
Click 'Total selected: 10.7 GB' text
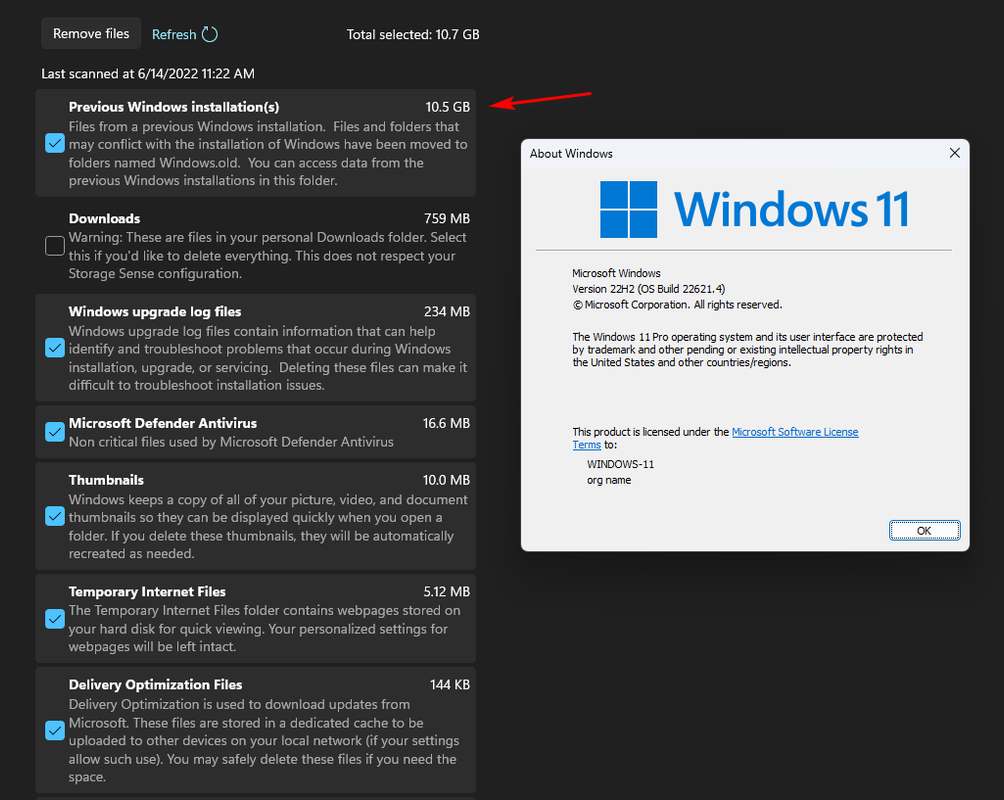[413, 35]
